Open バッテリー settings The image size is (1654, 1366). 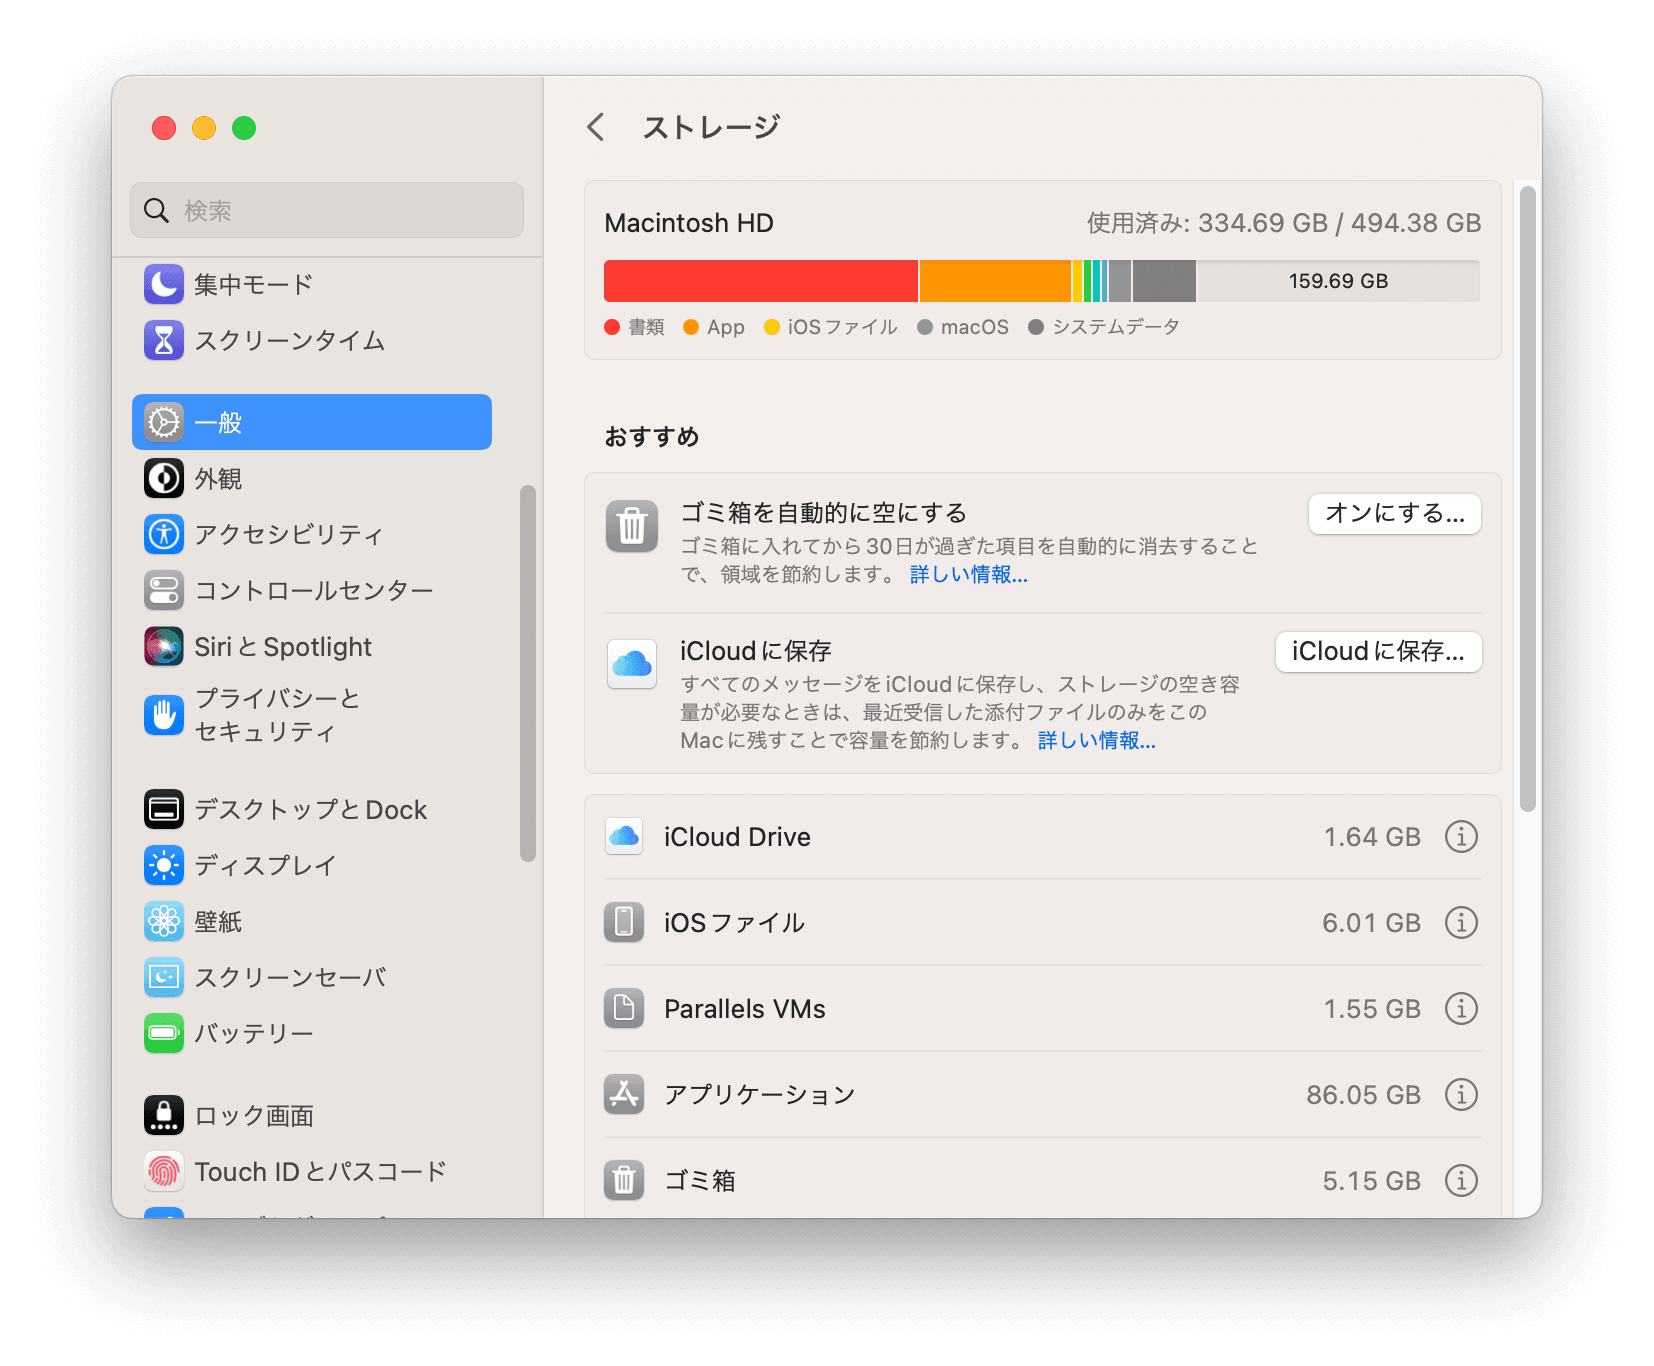click(312, 1033)
